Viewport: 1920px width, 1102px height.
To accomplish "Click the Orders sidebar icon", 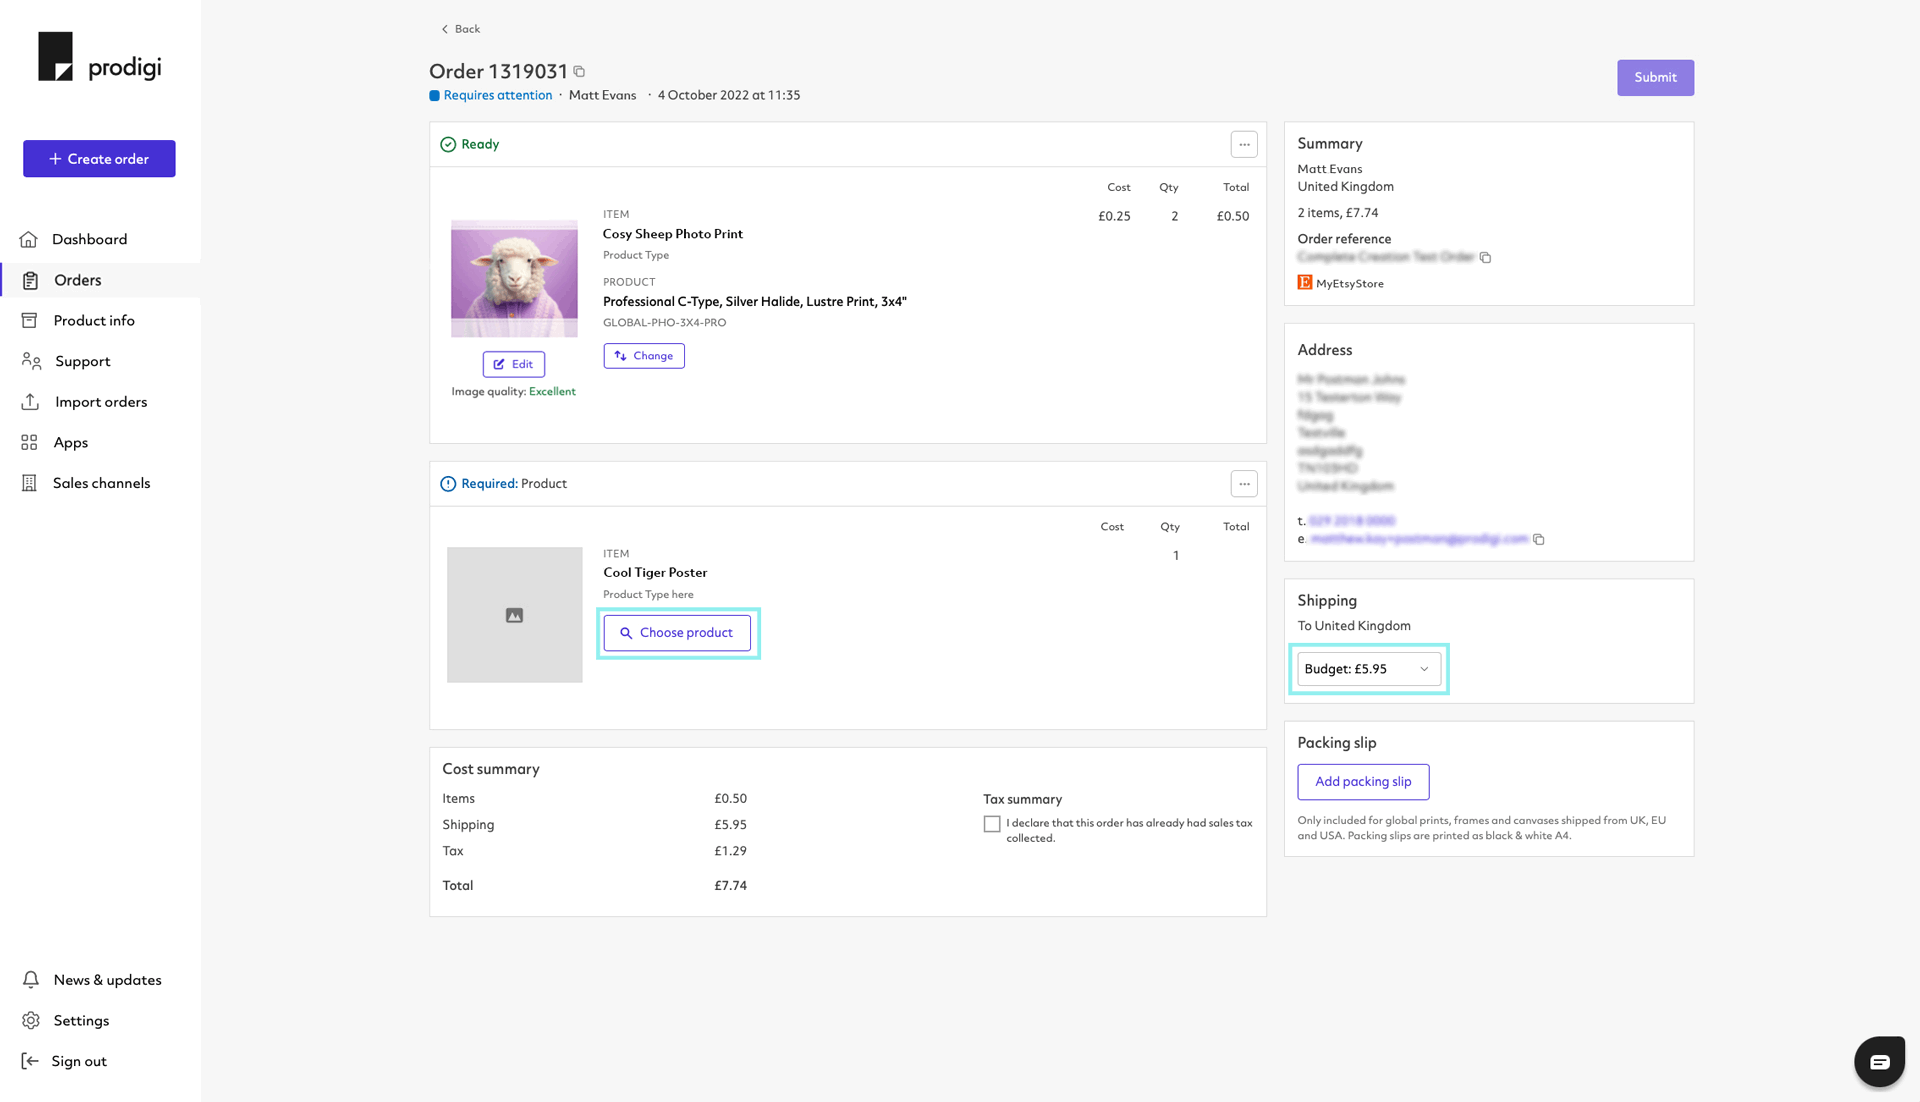I will (x=29, y=279).
